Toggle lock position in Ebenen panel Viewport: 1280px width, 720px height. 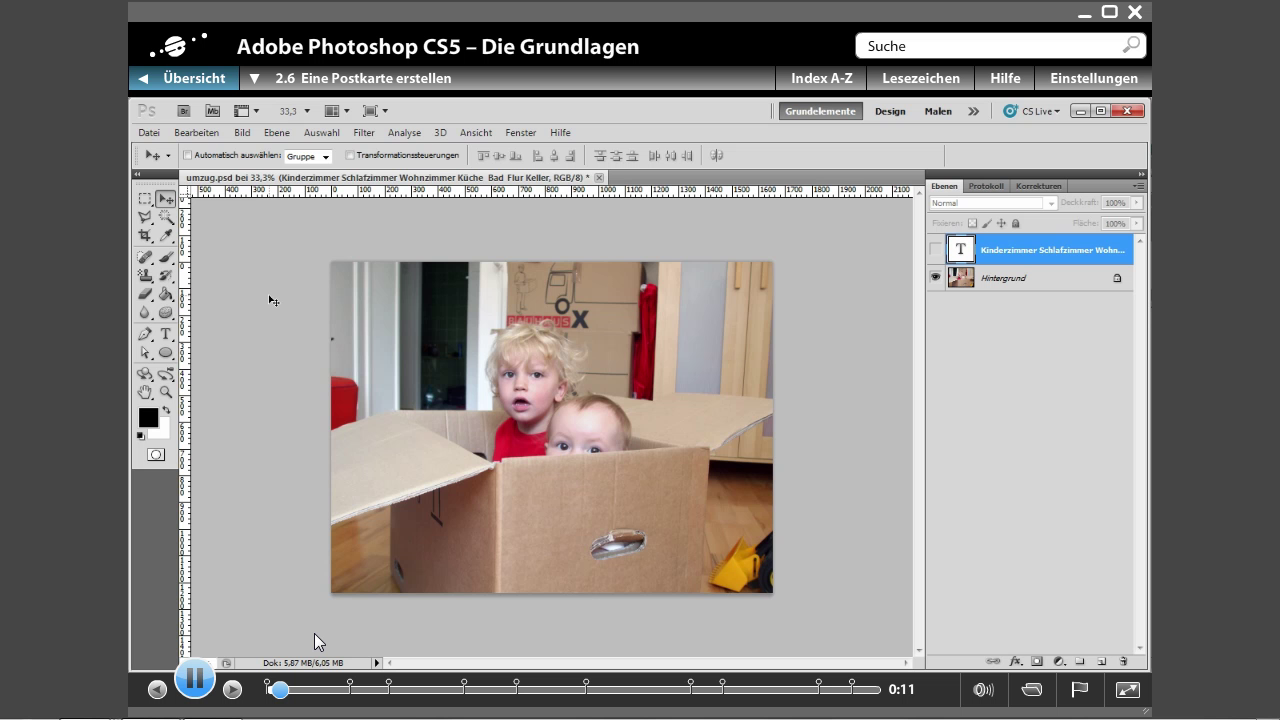[x=1001, y=223]
